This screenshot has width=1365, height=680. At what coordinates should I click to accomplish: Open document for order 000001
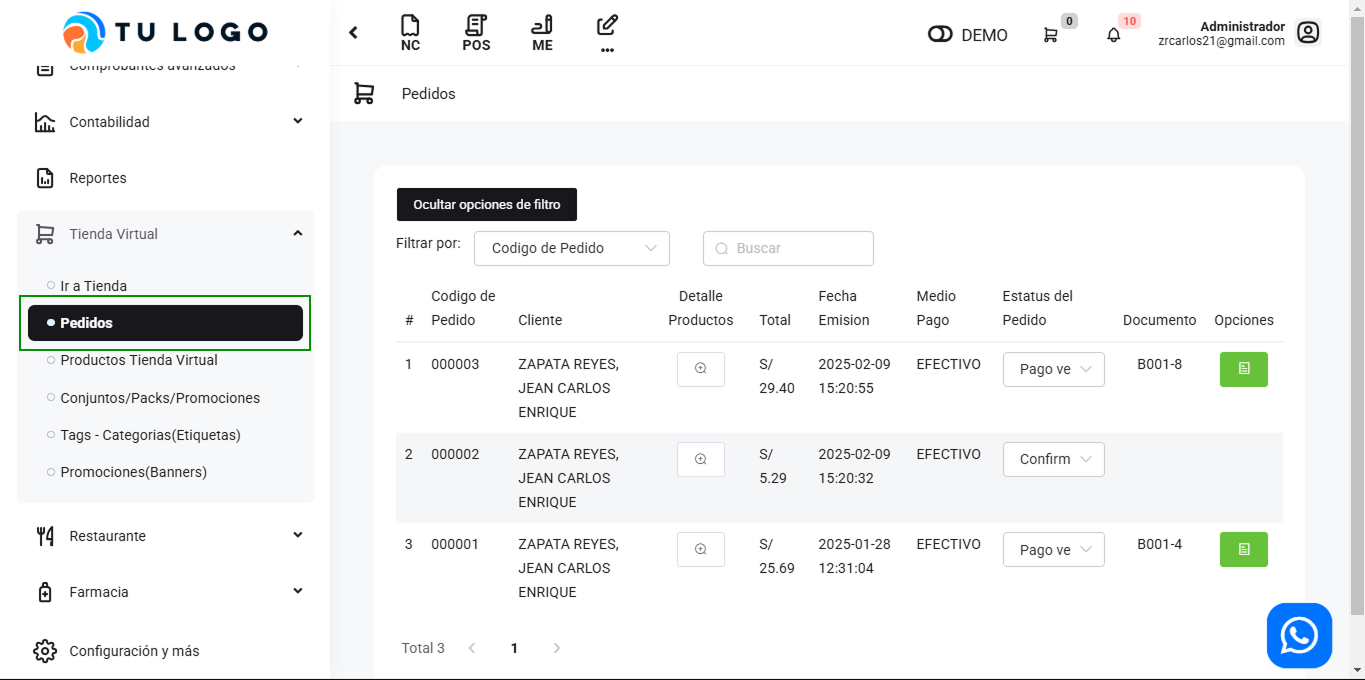[x=1243, y=549]
